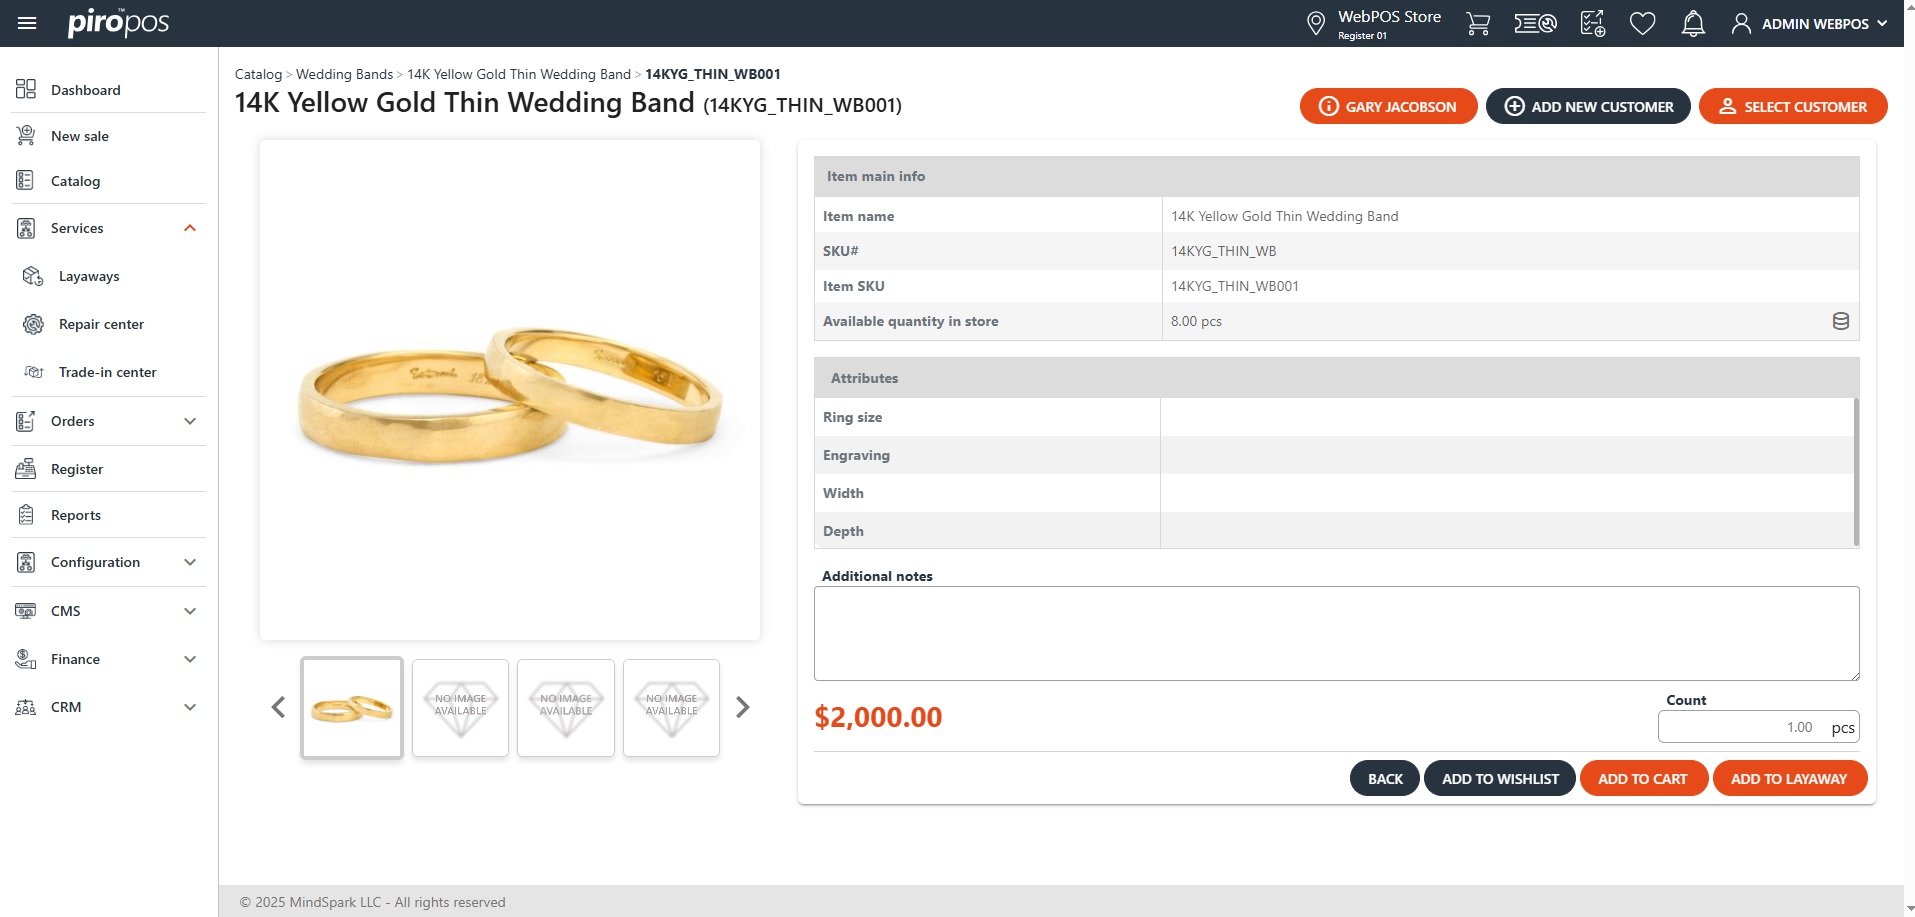
Task: Expand the Orders menu section
Action: pos(190,421)
